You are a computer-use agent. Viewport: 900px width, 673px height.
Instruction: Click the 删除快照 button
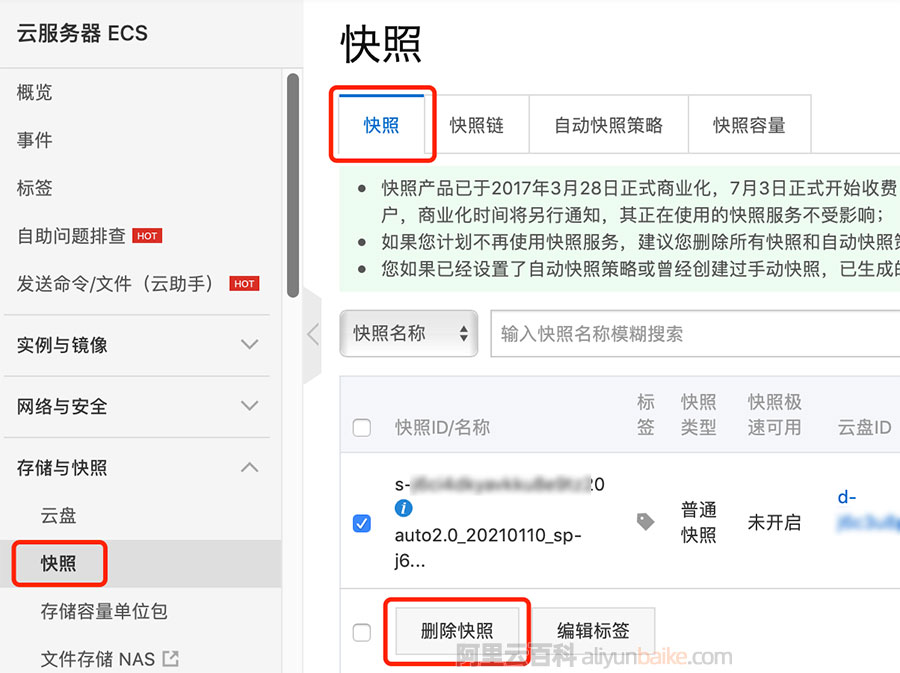coord(457,631)
